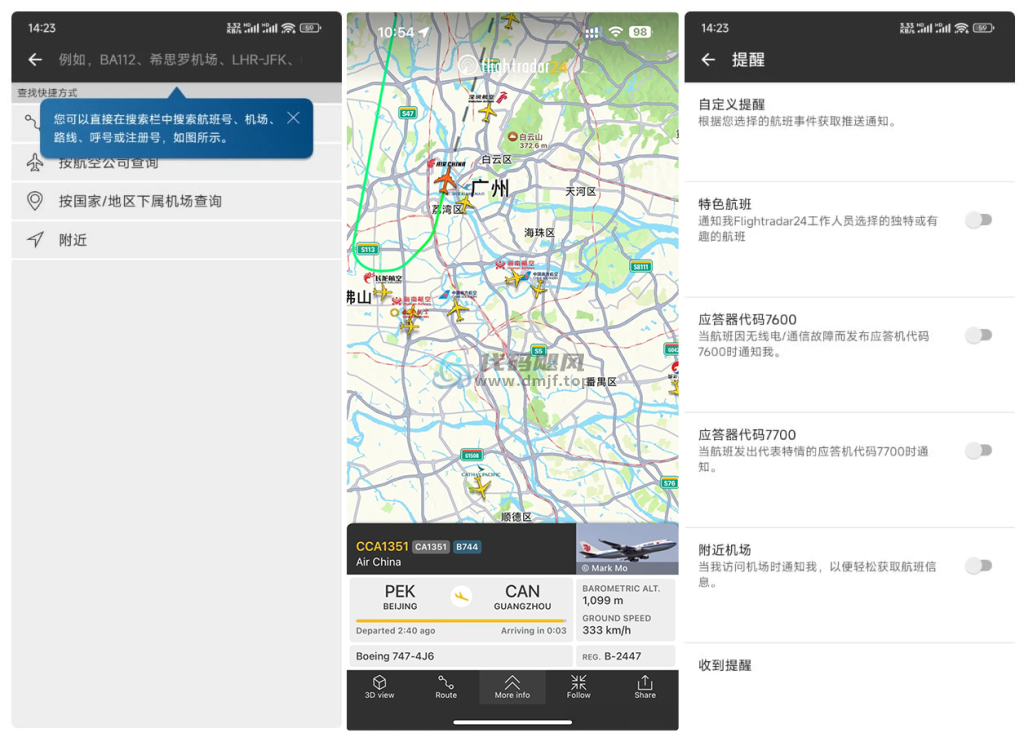Close the blue search tip bubble
The height and width of the screenshot is (742, 1024).
293,118
